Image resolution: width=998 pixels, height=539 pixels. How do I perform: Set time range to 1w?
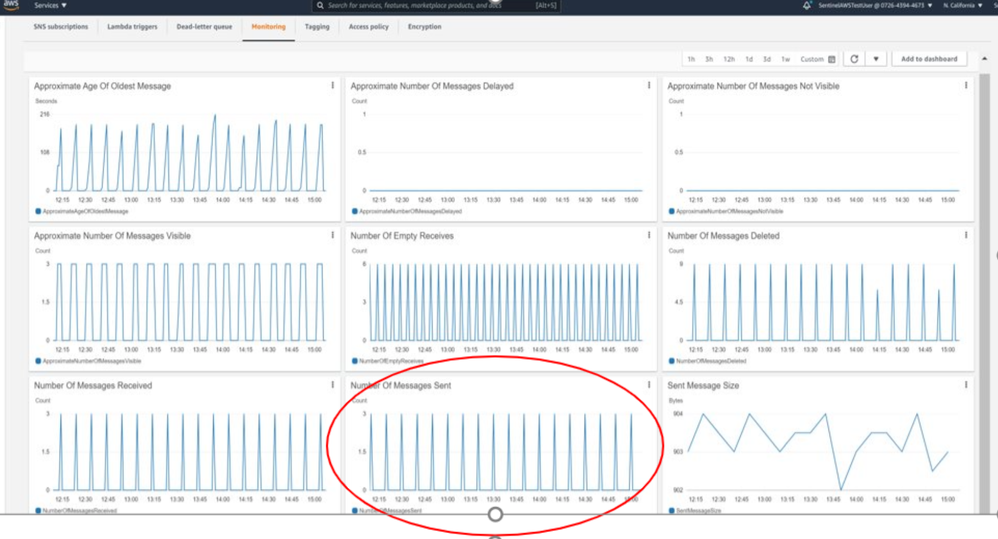point(785,59)
